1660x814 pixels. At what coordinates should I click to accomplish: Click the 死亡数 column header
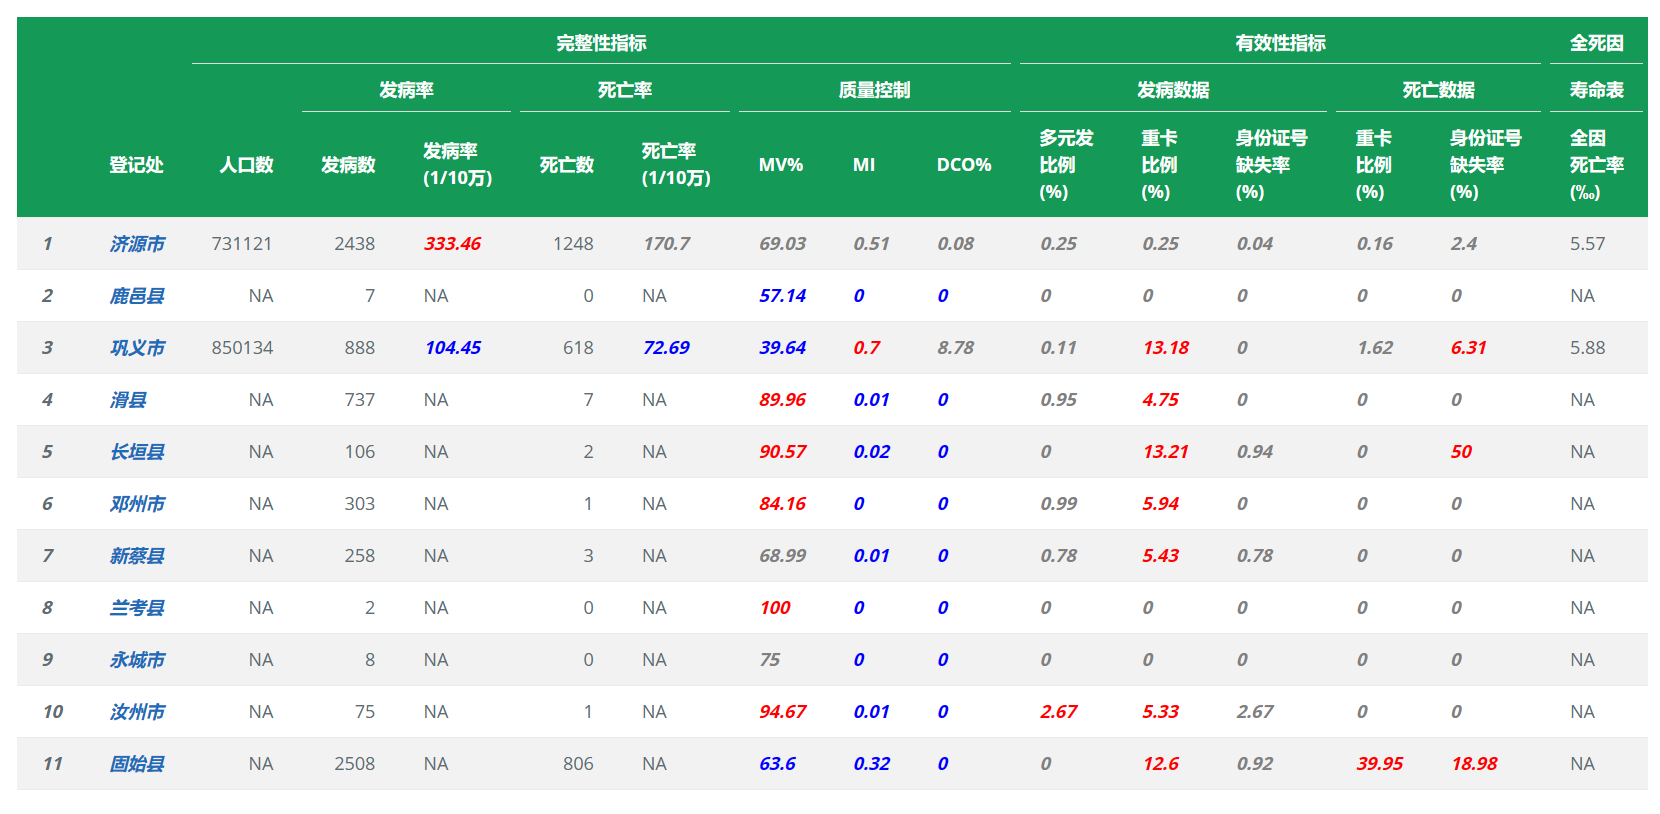point(567,165)
